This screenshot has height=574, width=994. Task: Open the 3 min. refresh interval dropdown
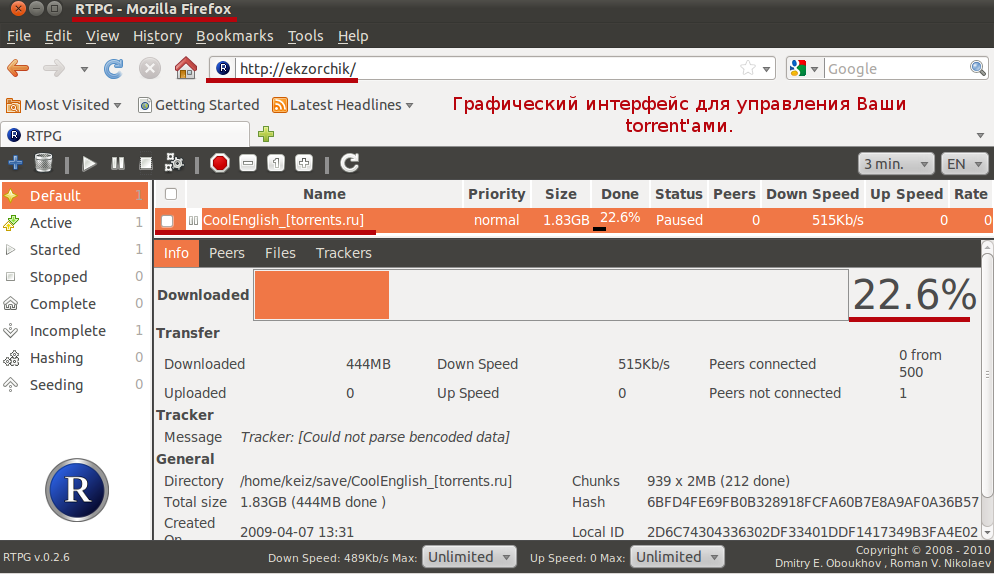tap(896, 164)
